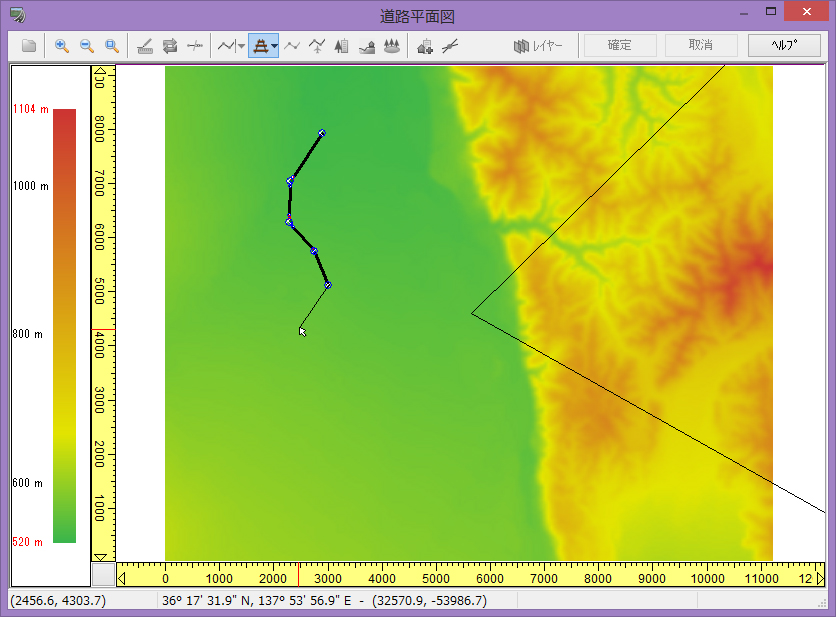Click the elevation color legend gradient bar

[x=64, y=325]
